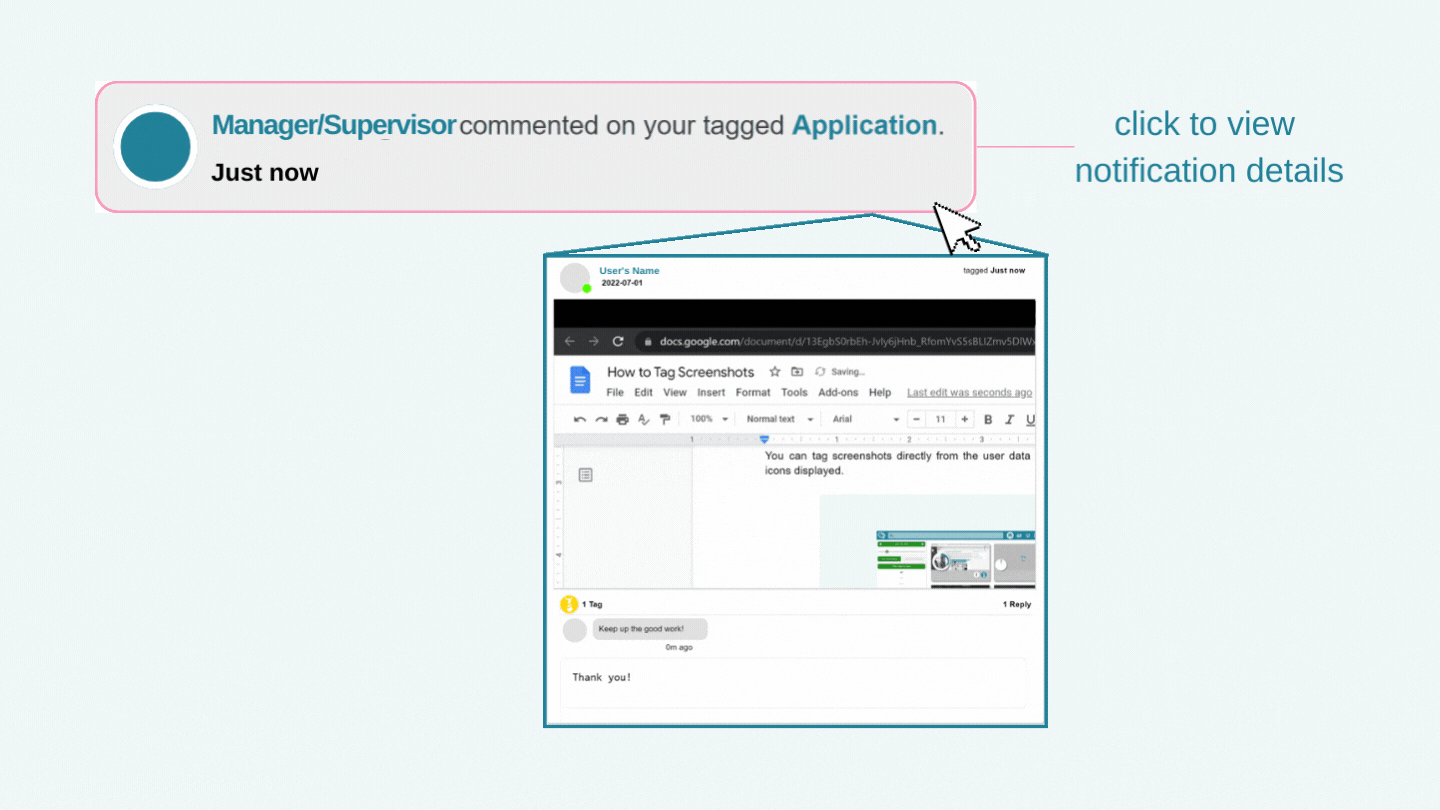Click the browser forward arrow

[x=594, y=341]
